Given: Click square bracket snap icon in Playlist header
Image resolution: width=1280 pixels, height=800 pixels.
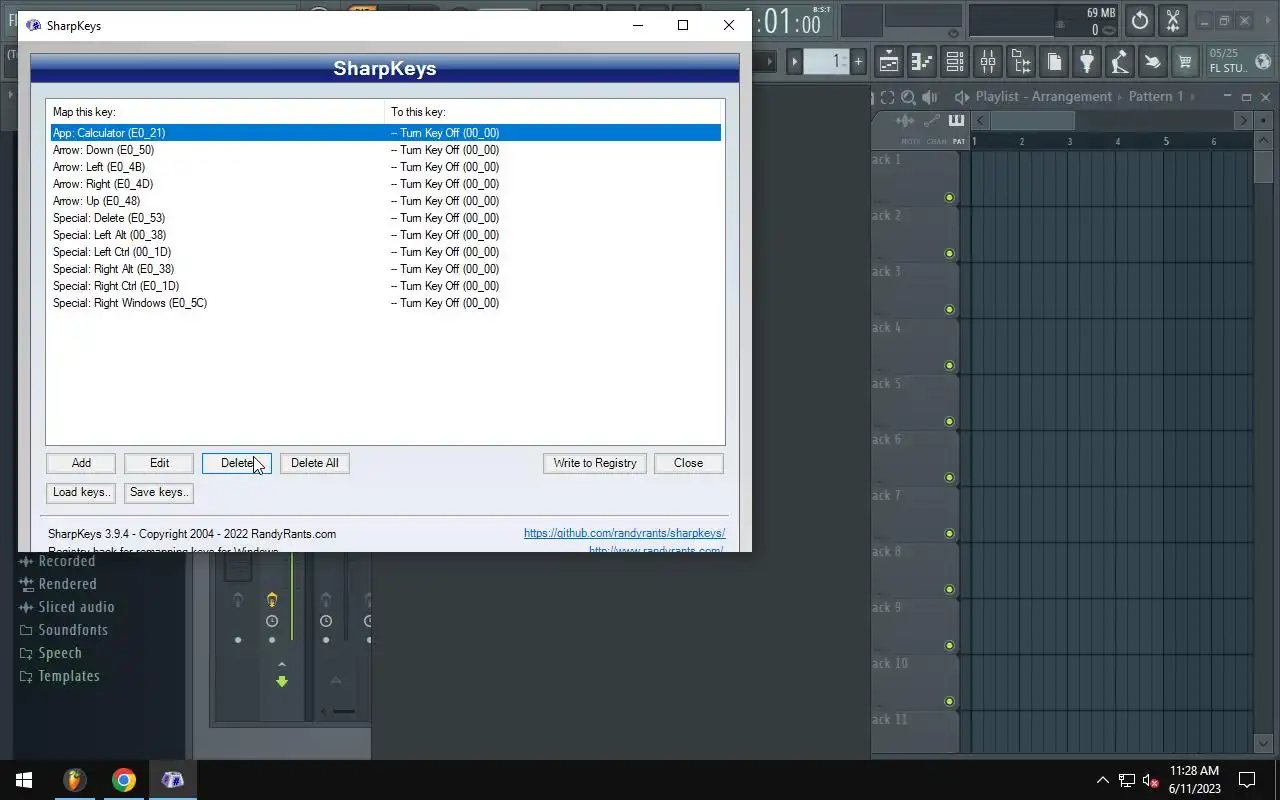Looking at the screenshot, I should (887, 97).
